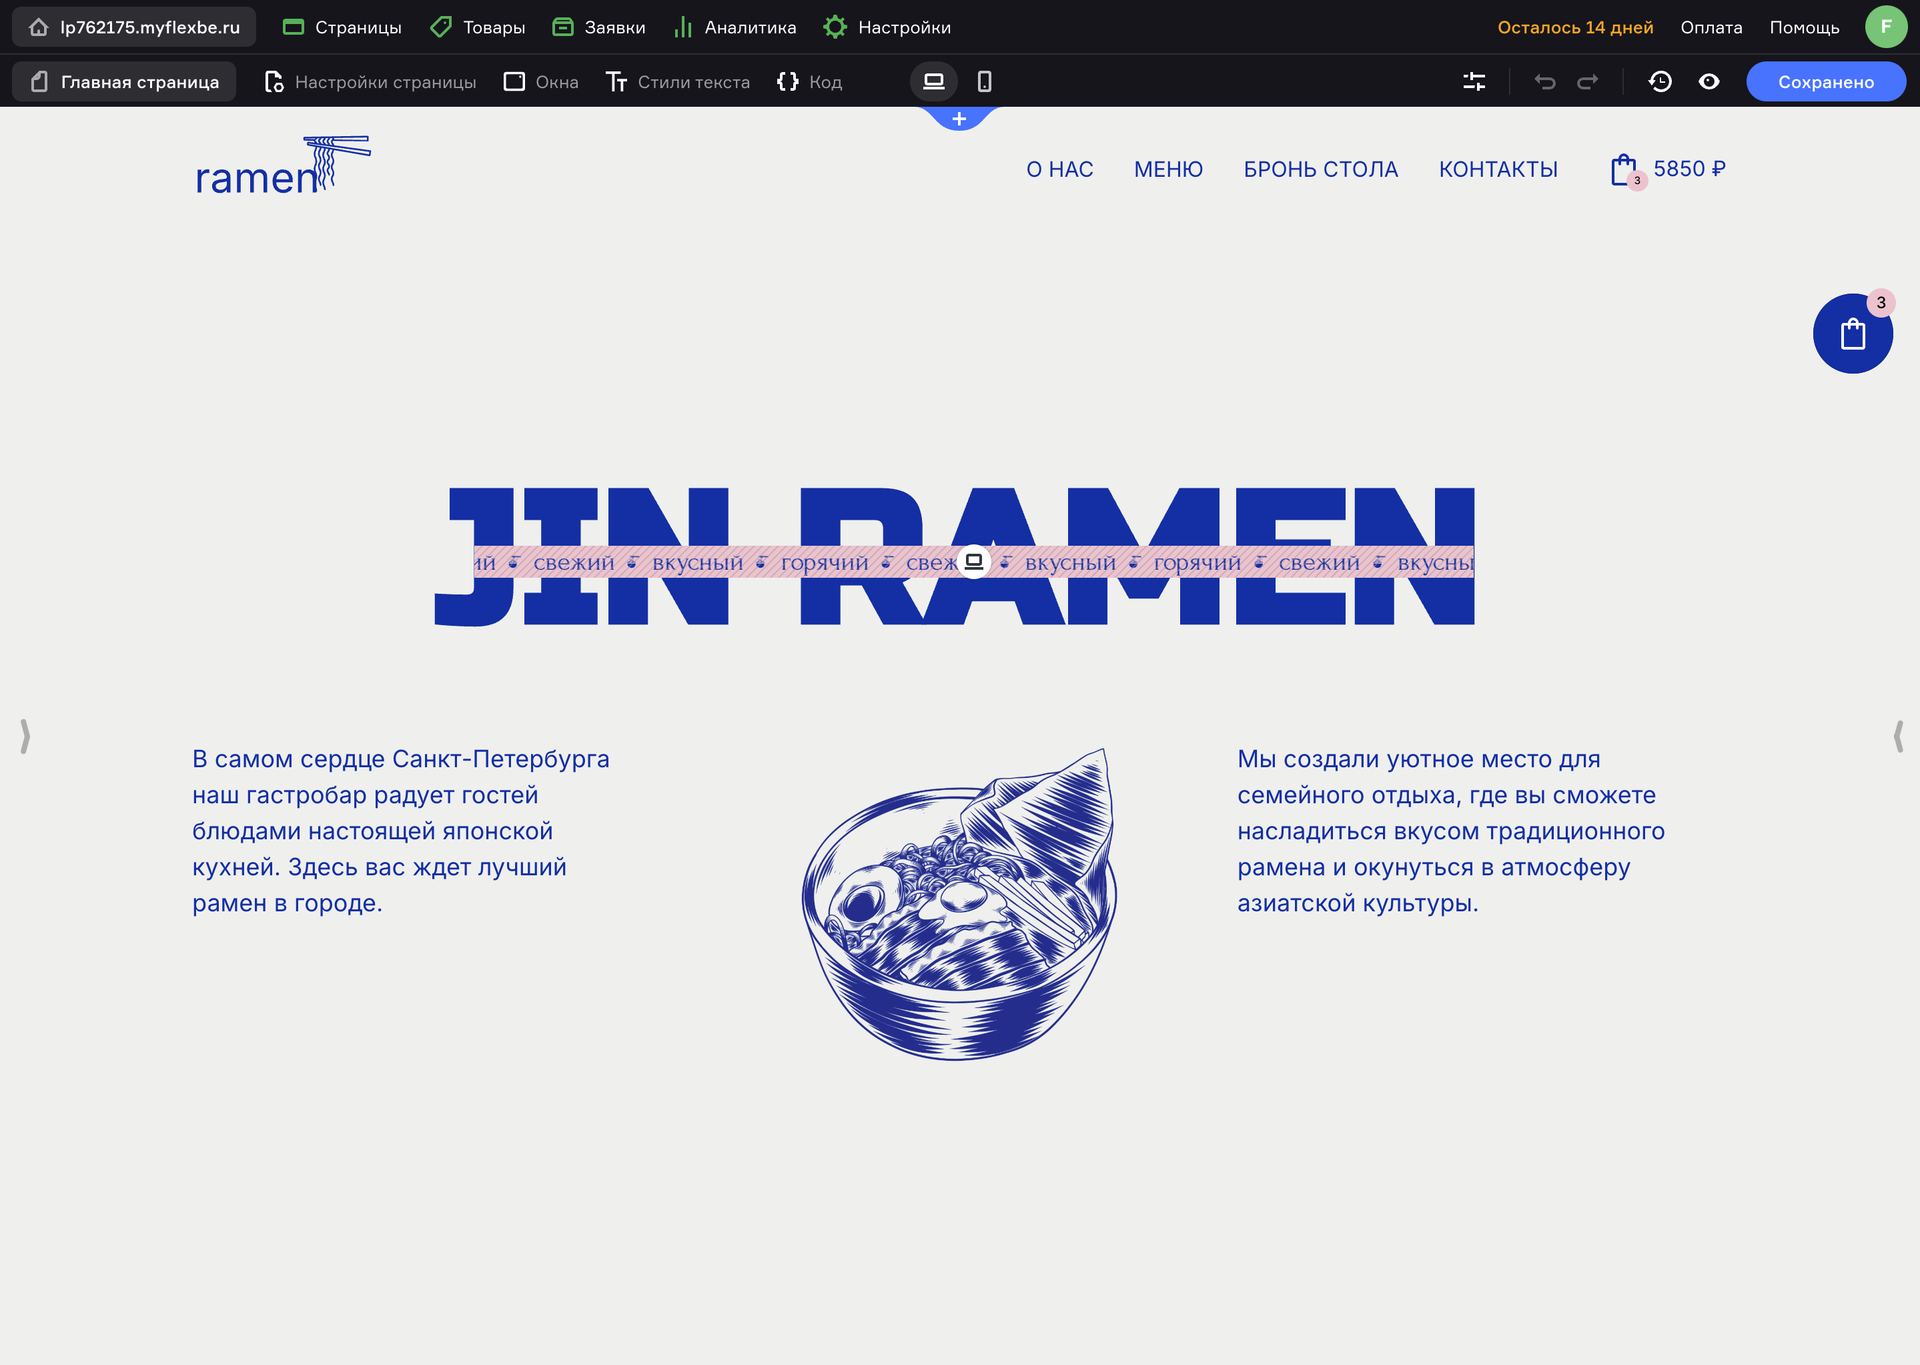Open the Товары section
Image resolution: width=1920 pixels, height=1365 pixels.
coord(477,27)
